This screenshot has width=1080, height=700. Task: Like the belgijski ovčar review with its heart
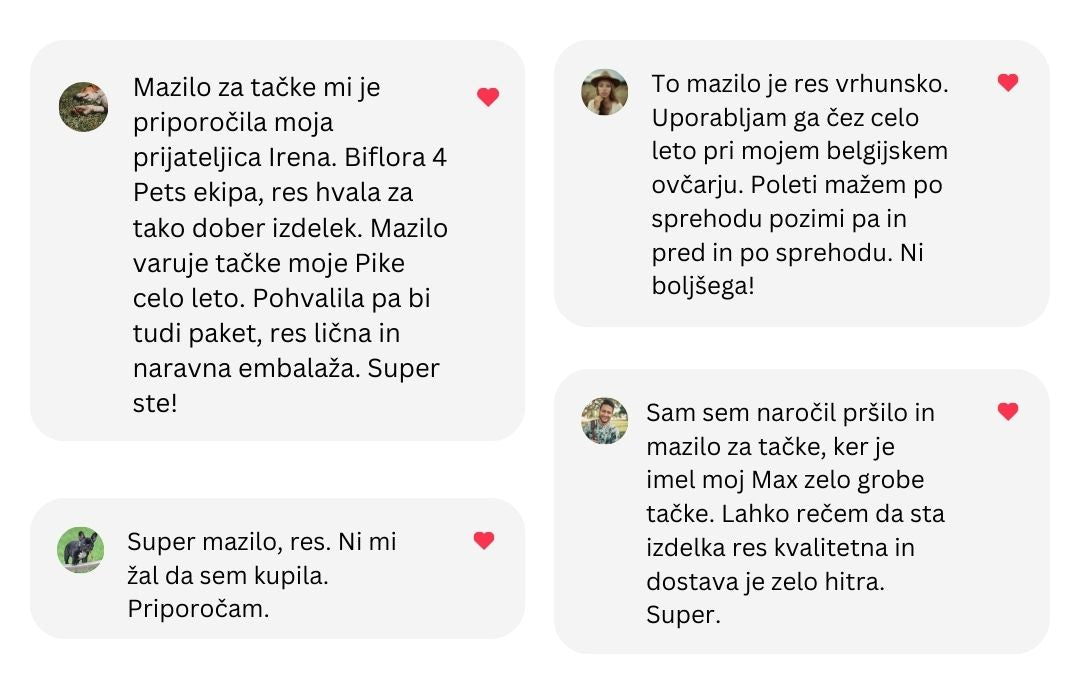[1008, 83]
